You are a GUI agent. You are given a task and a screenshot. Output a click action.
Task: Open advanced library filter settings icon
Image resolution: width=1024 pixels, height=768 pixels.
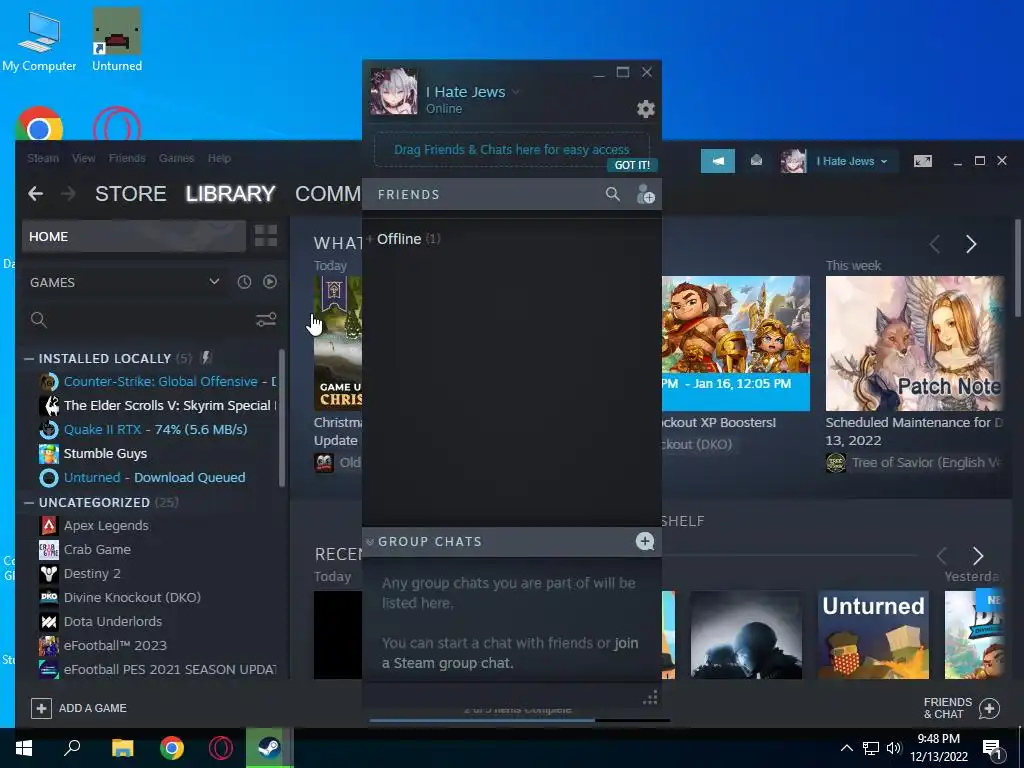pyautogui.click(x=266, y=319)
